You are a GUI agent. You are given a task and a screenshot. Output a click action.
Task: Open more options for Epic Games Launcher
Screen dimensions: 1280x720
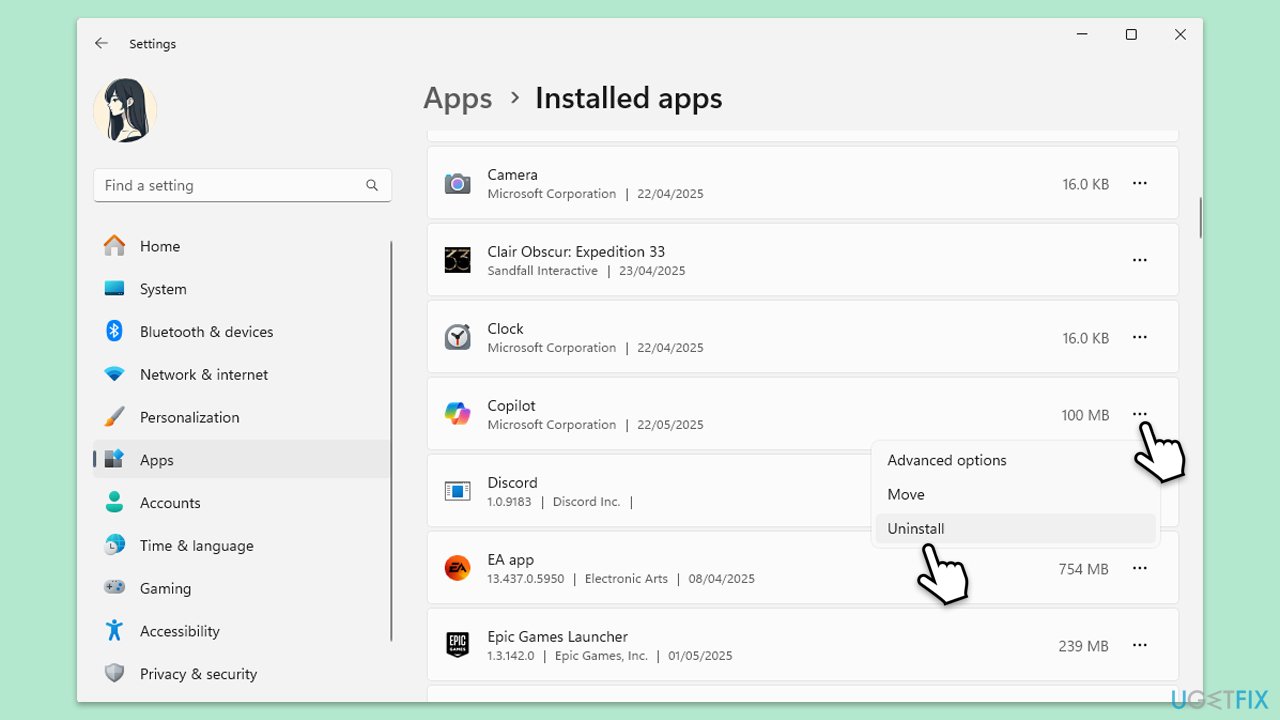coord(1140,646)
